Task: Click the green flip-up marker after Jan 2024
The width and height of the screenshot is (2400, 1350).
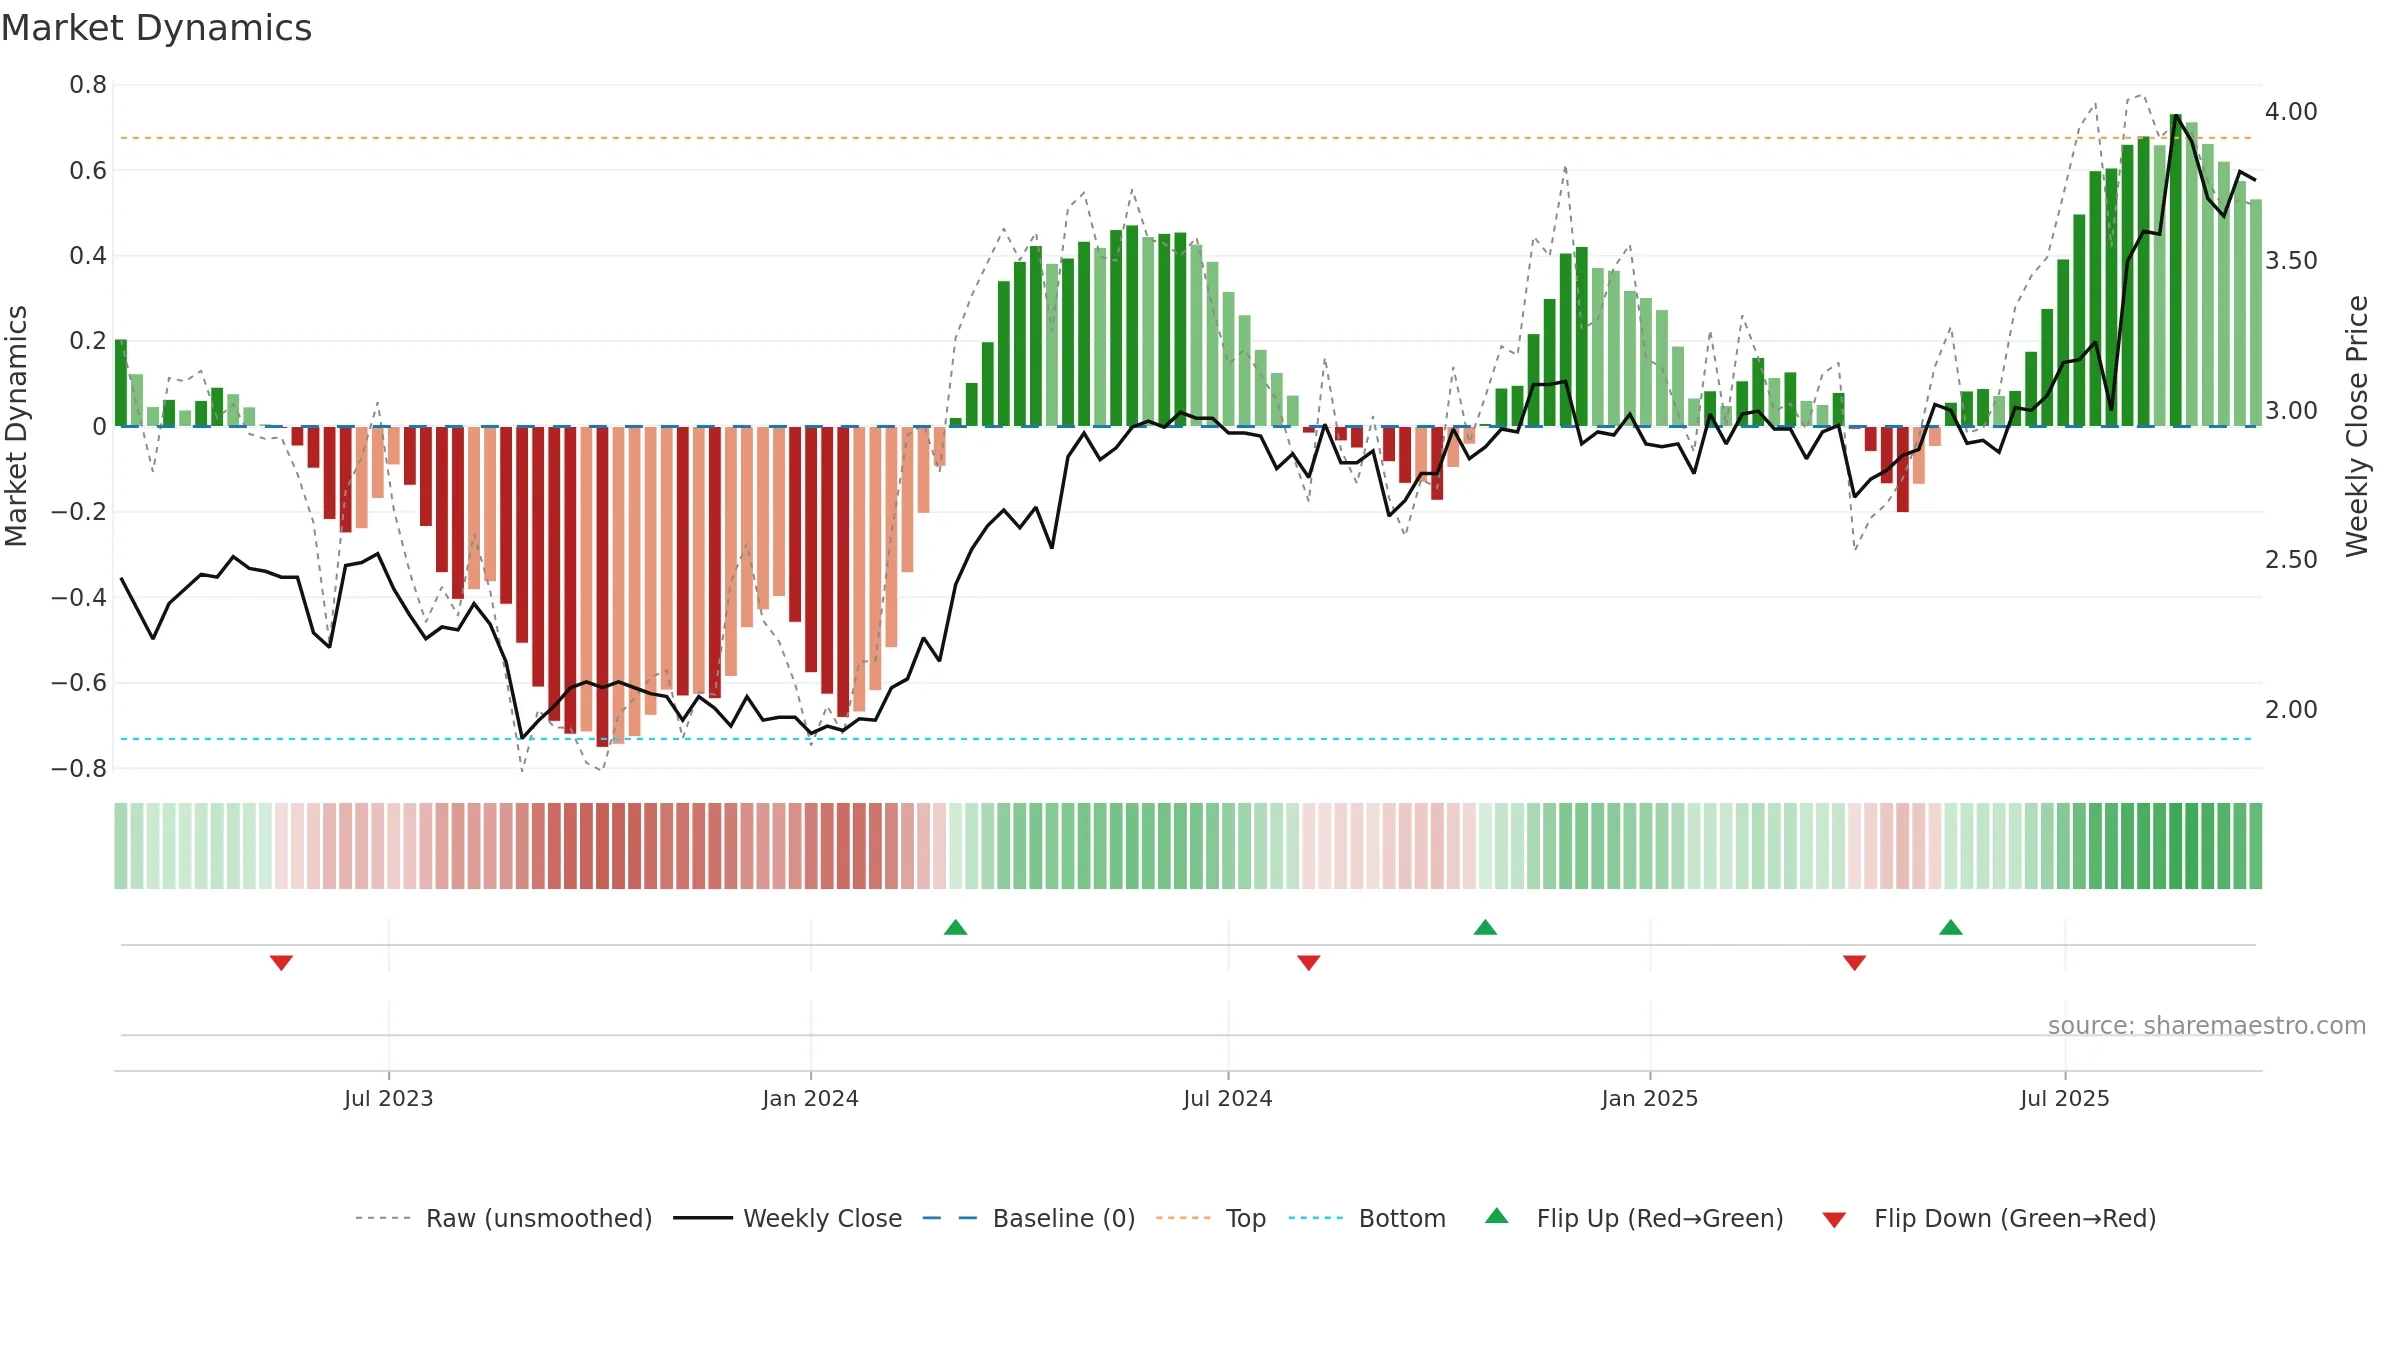Action: coord(955,927)
